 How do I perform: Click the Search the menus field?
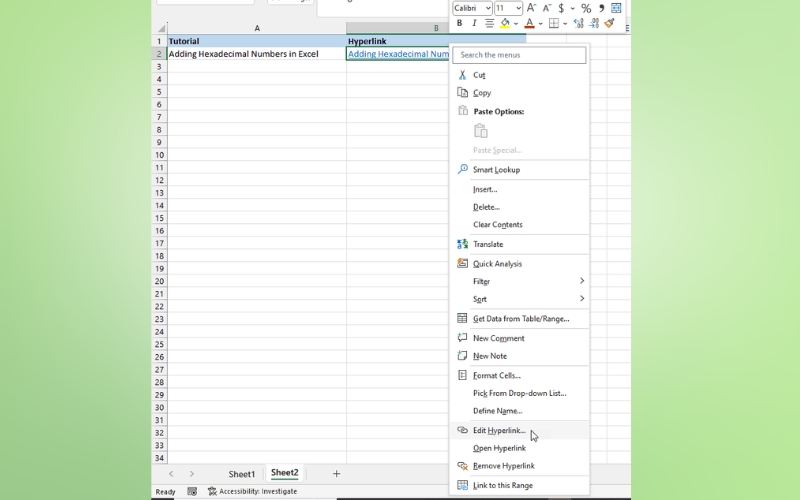pyautogui.click(x=520, y=55)
